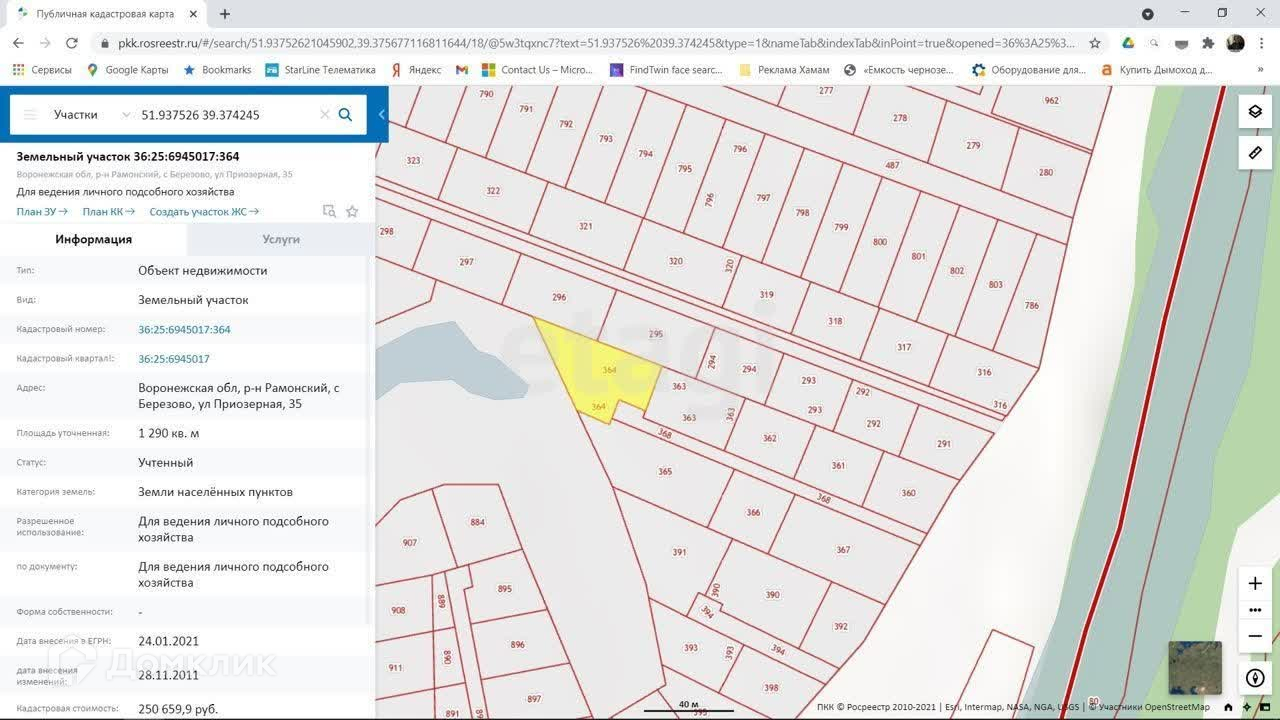Open the hamburger menu in search bar

click(x=30, y=115)
